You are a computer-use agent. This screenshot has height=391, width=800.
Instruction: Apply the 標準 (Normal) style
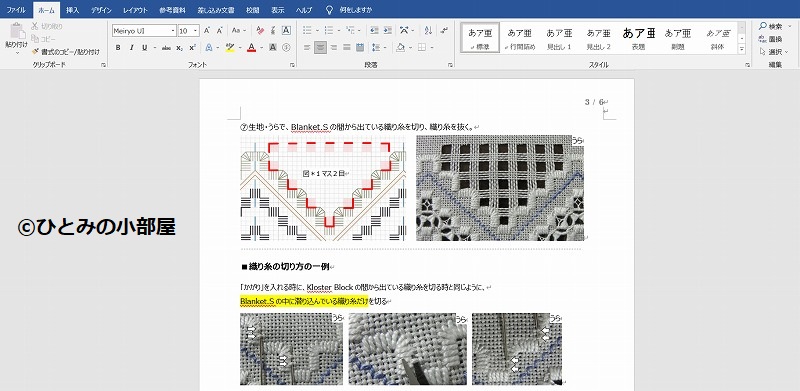click(480, 38)
